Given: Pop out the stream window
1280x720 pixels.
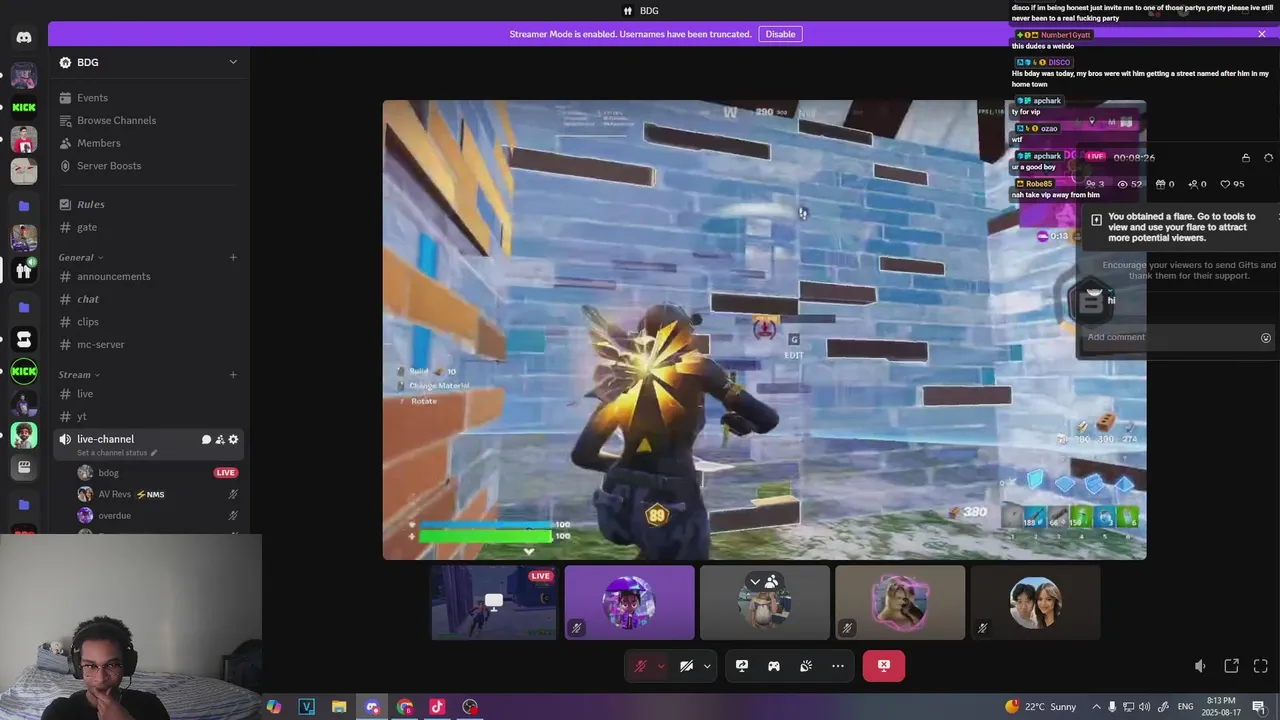Looking at the screenshot, I should (1232, 666).
